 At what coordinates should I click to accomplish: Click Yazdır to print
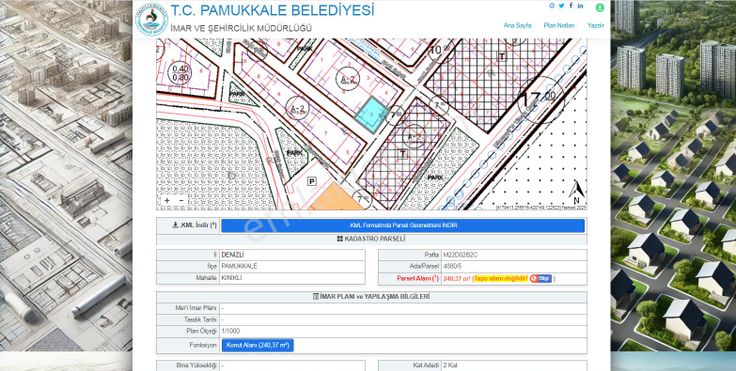coord(595,25)
